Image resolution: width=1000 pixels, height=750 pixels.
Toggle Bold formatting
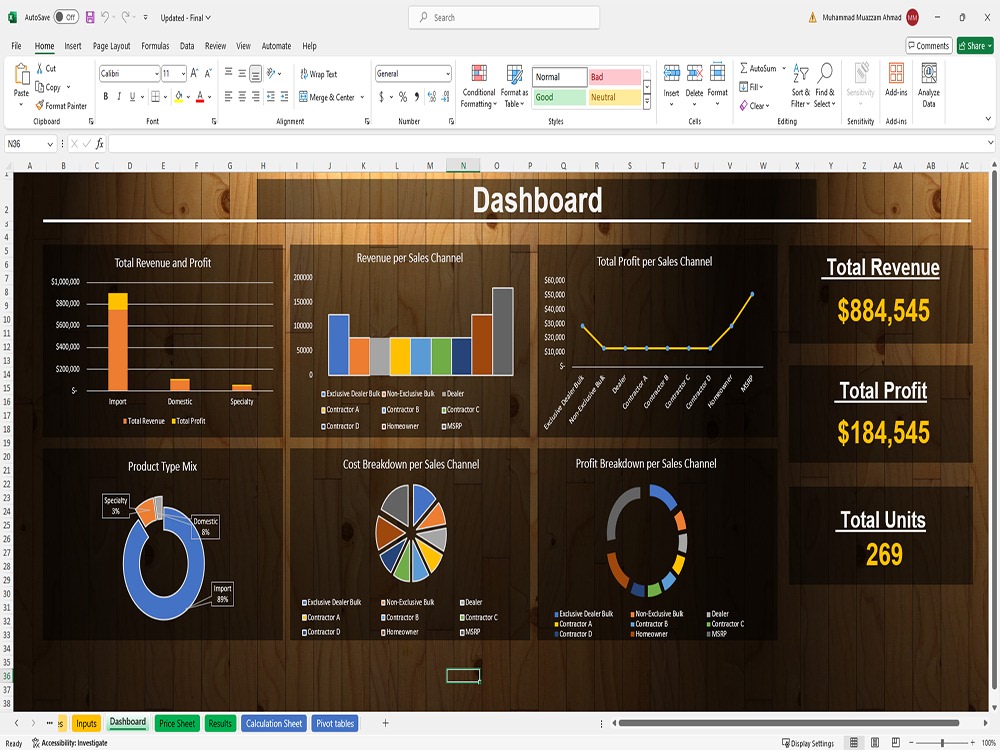coord(105,96)
